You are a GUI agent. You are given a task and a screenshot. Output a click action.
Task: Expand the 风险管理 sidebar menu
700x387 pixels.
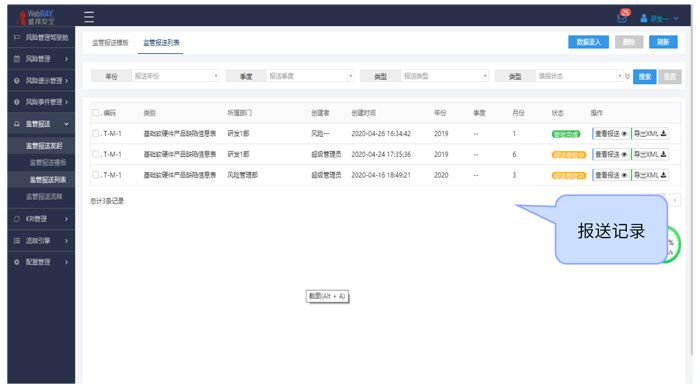(41, 59)
